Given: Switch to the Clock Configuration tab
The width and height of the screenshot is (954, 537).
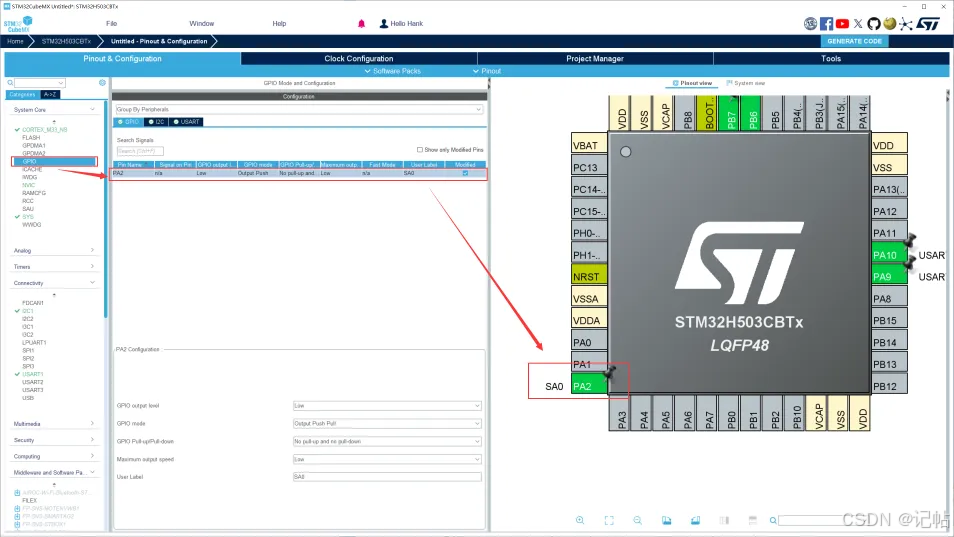Looking at the screenshot, I should point(358,58).
